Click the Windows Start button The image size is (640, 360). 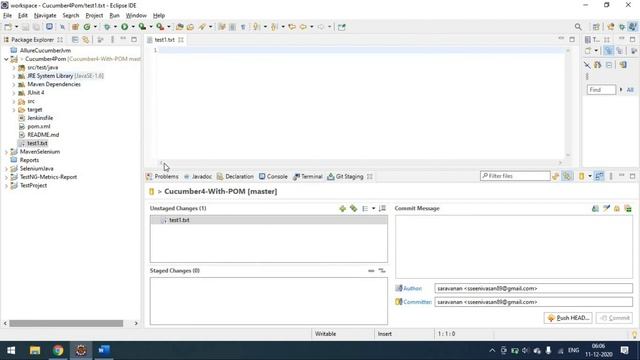(11, 350)
